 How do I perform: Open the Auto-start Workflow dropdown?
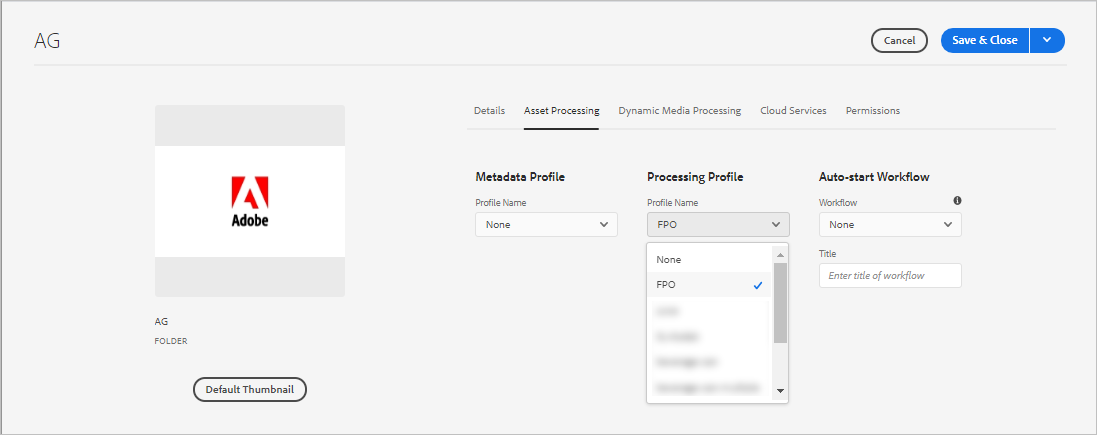[890, 225]
